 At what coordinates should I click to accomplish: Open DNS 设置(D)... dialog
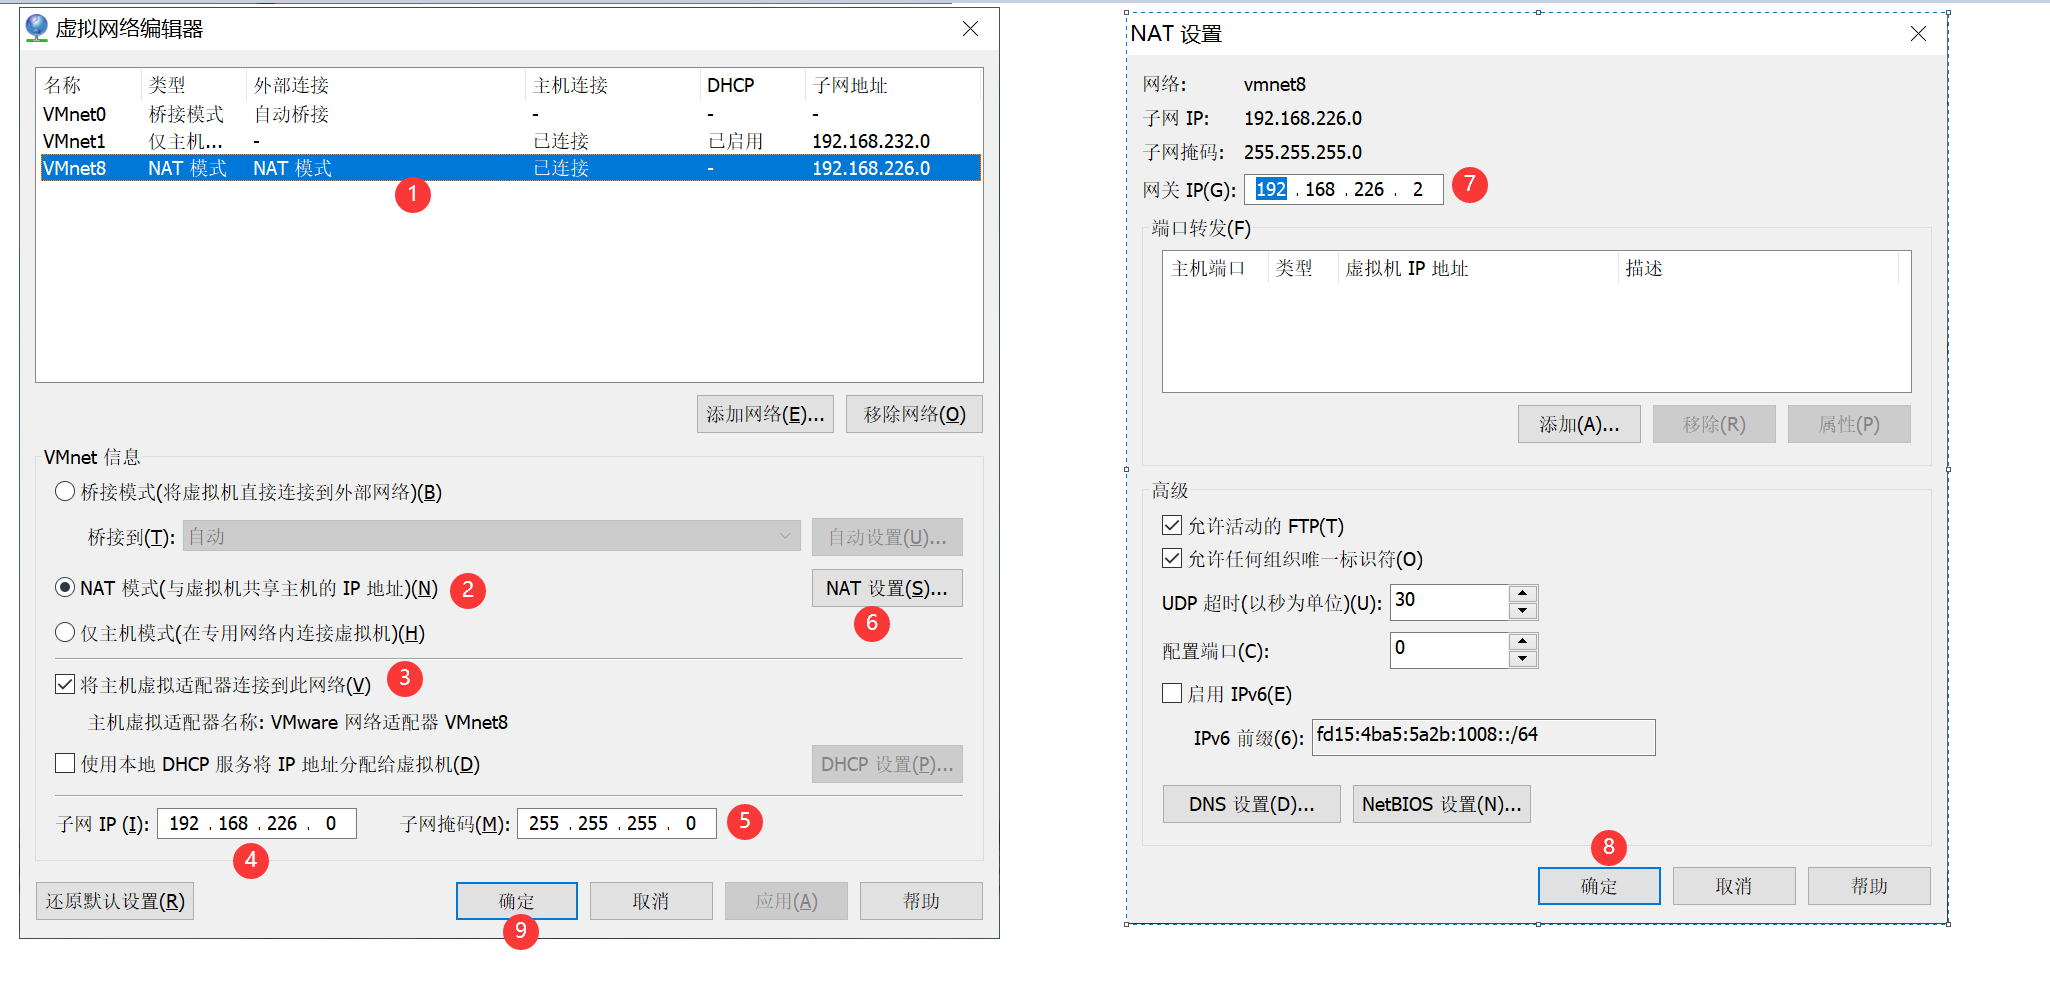(1251, 804)
